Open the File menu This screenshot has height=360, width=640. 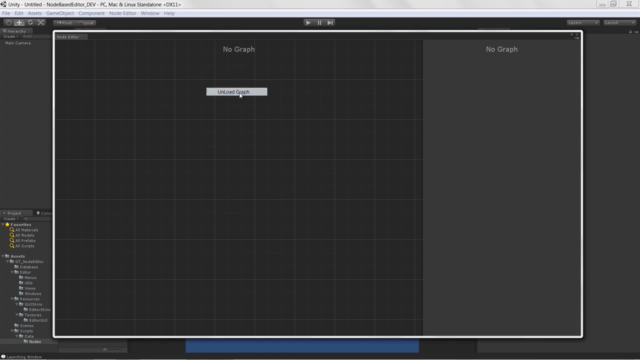(x=6, y=13)
